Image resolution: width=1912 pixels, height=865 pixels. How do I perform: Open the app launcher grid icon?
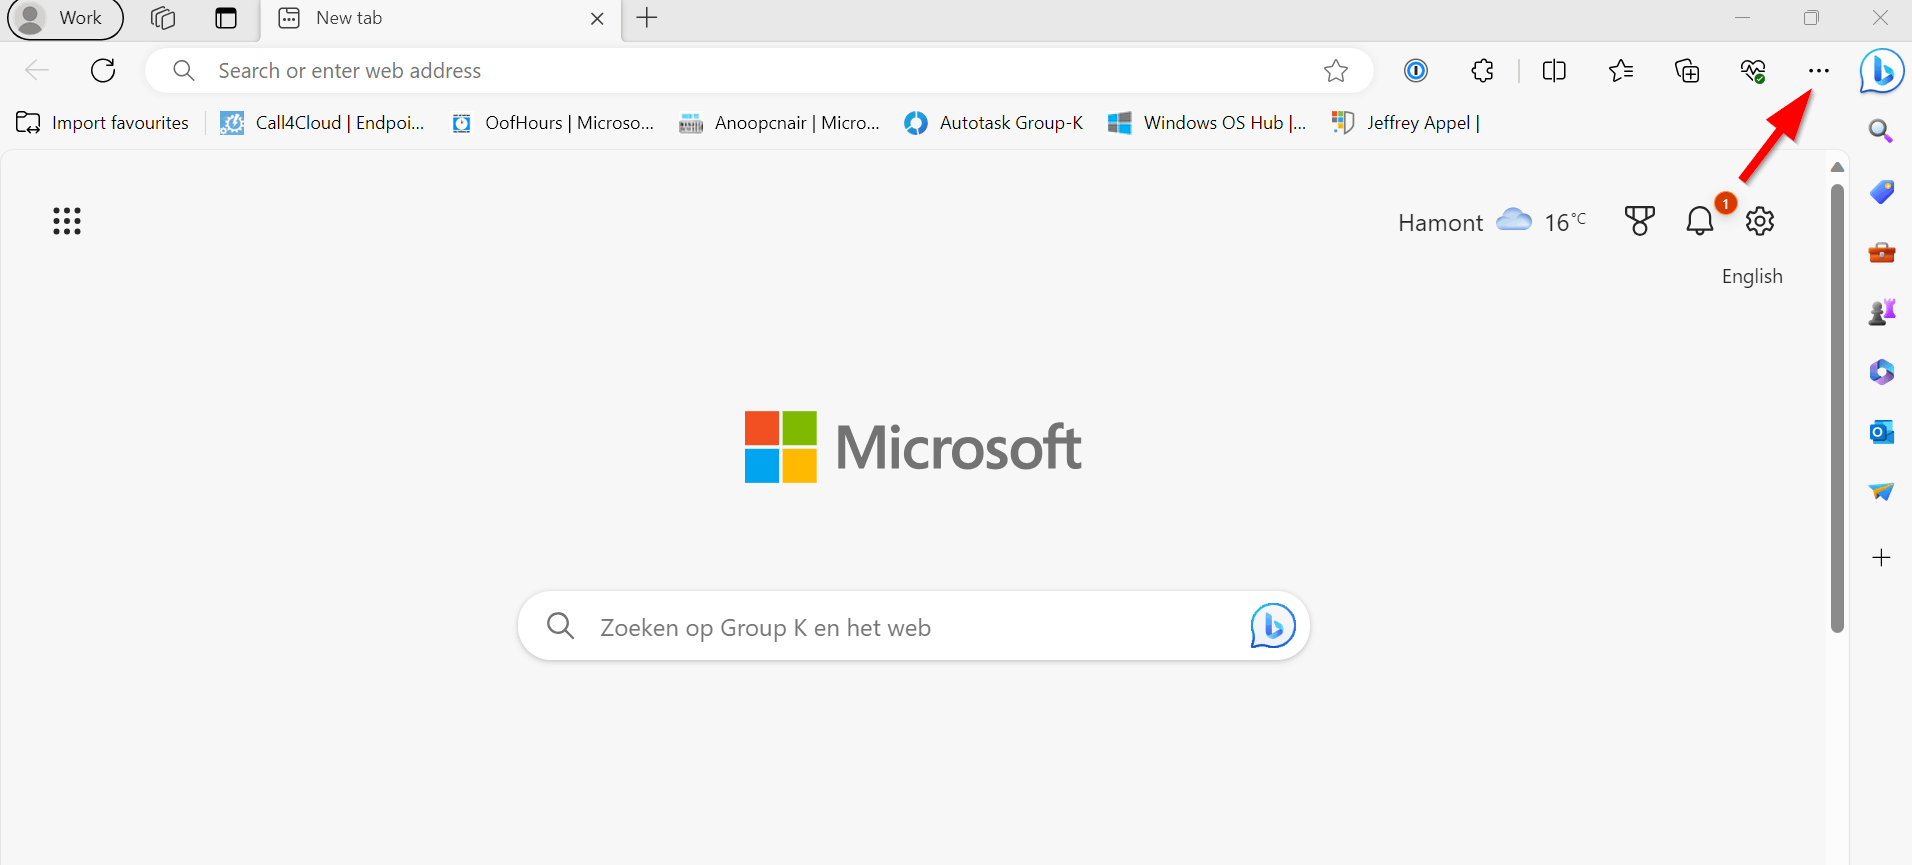tap(67, 221)
